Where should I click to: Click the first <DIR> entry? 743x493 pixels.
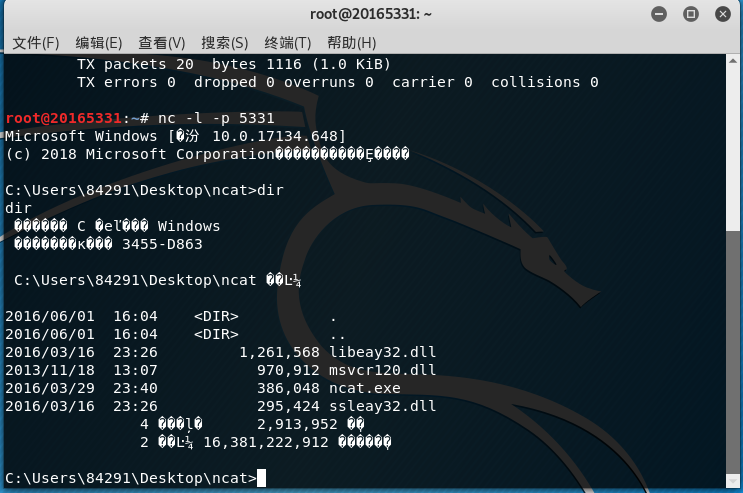[x=217, y=316]
